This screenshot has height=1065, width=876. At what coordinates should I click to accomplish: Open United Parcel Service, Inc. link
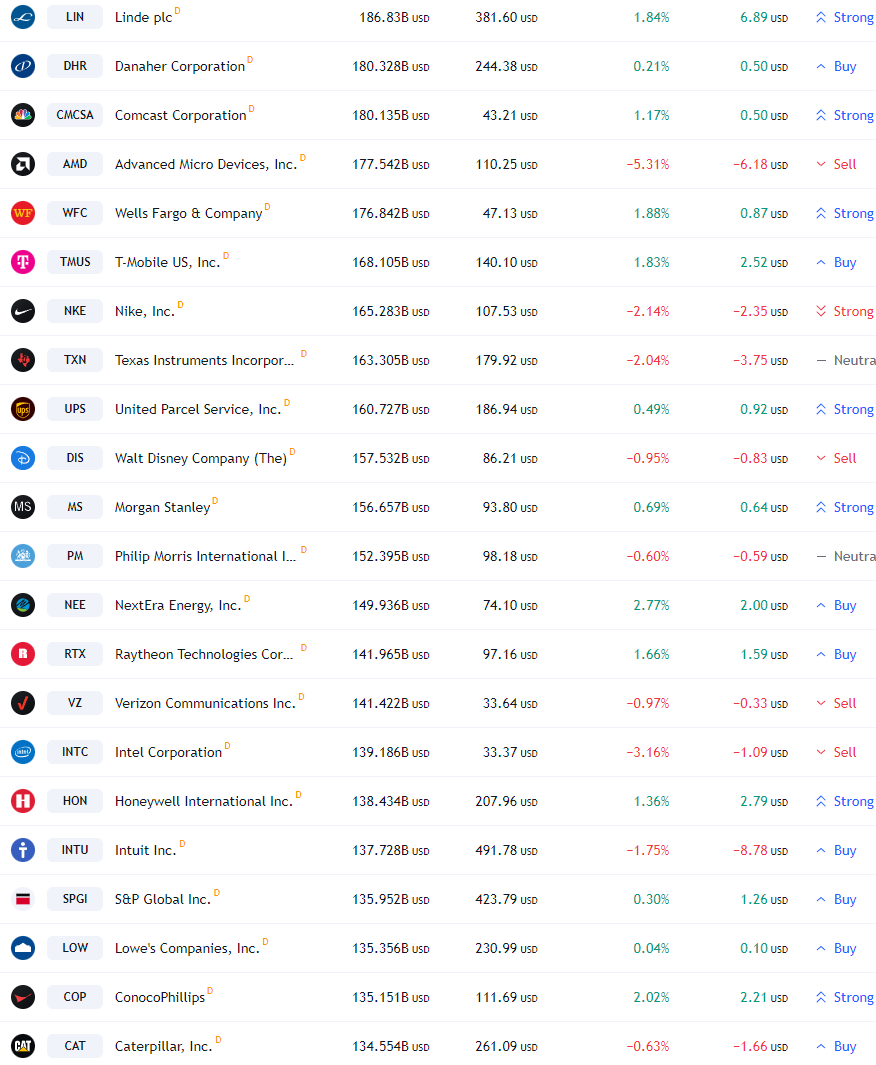[198, 410]
